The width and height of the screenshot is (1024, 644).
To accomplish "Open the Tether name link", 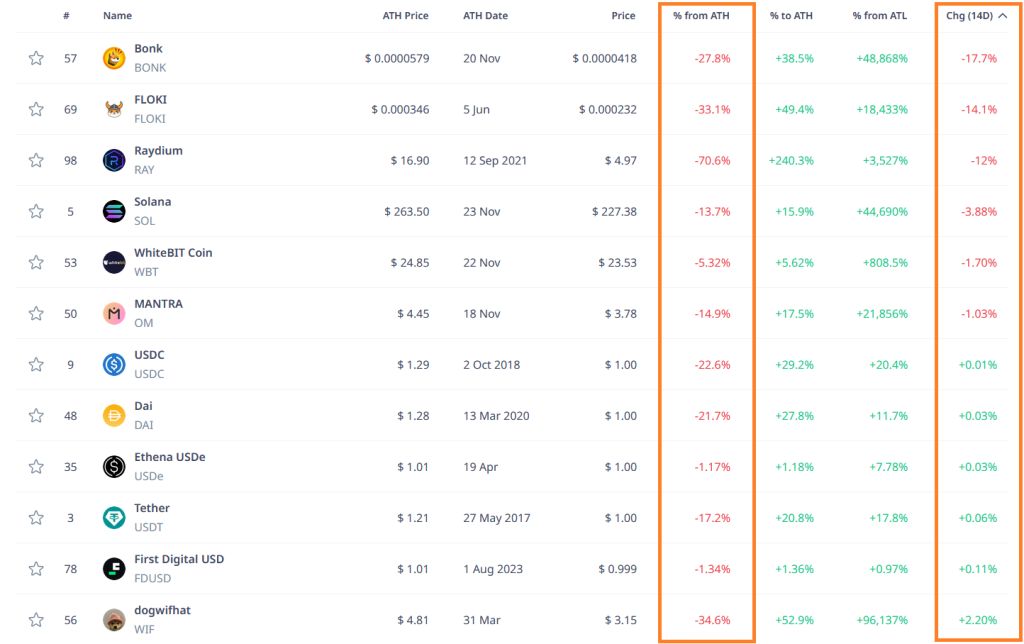I will pos(152,508).
